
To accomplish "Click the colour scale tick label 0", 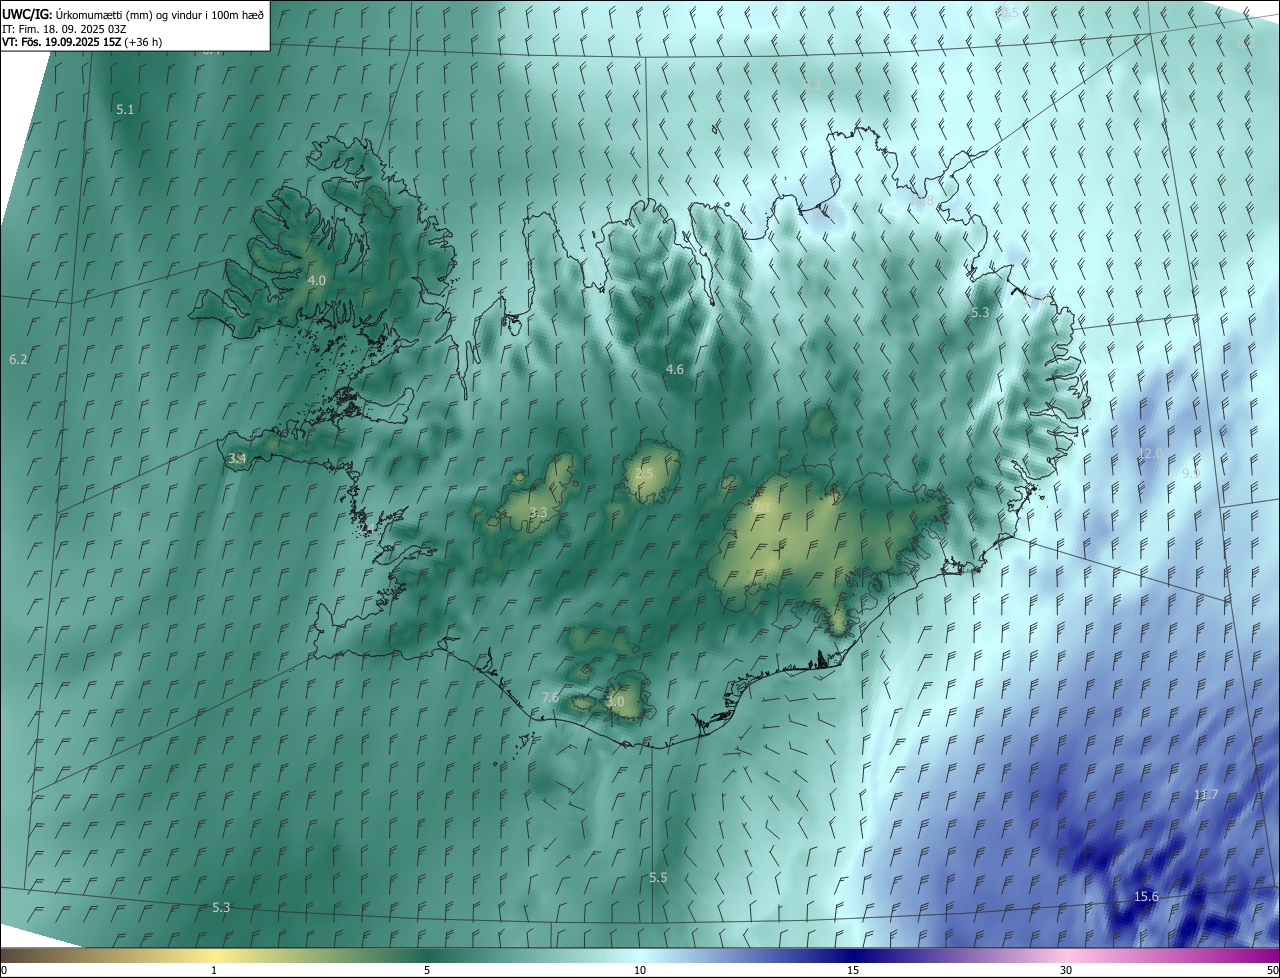I will click(x=4, y=970).
